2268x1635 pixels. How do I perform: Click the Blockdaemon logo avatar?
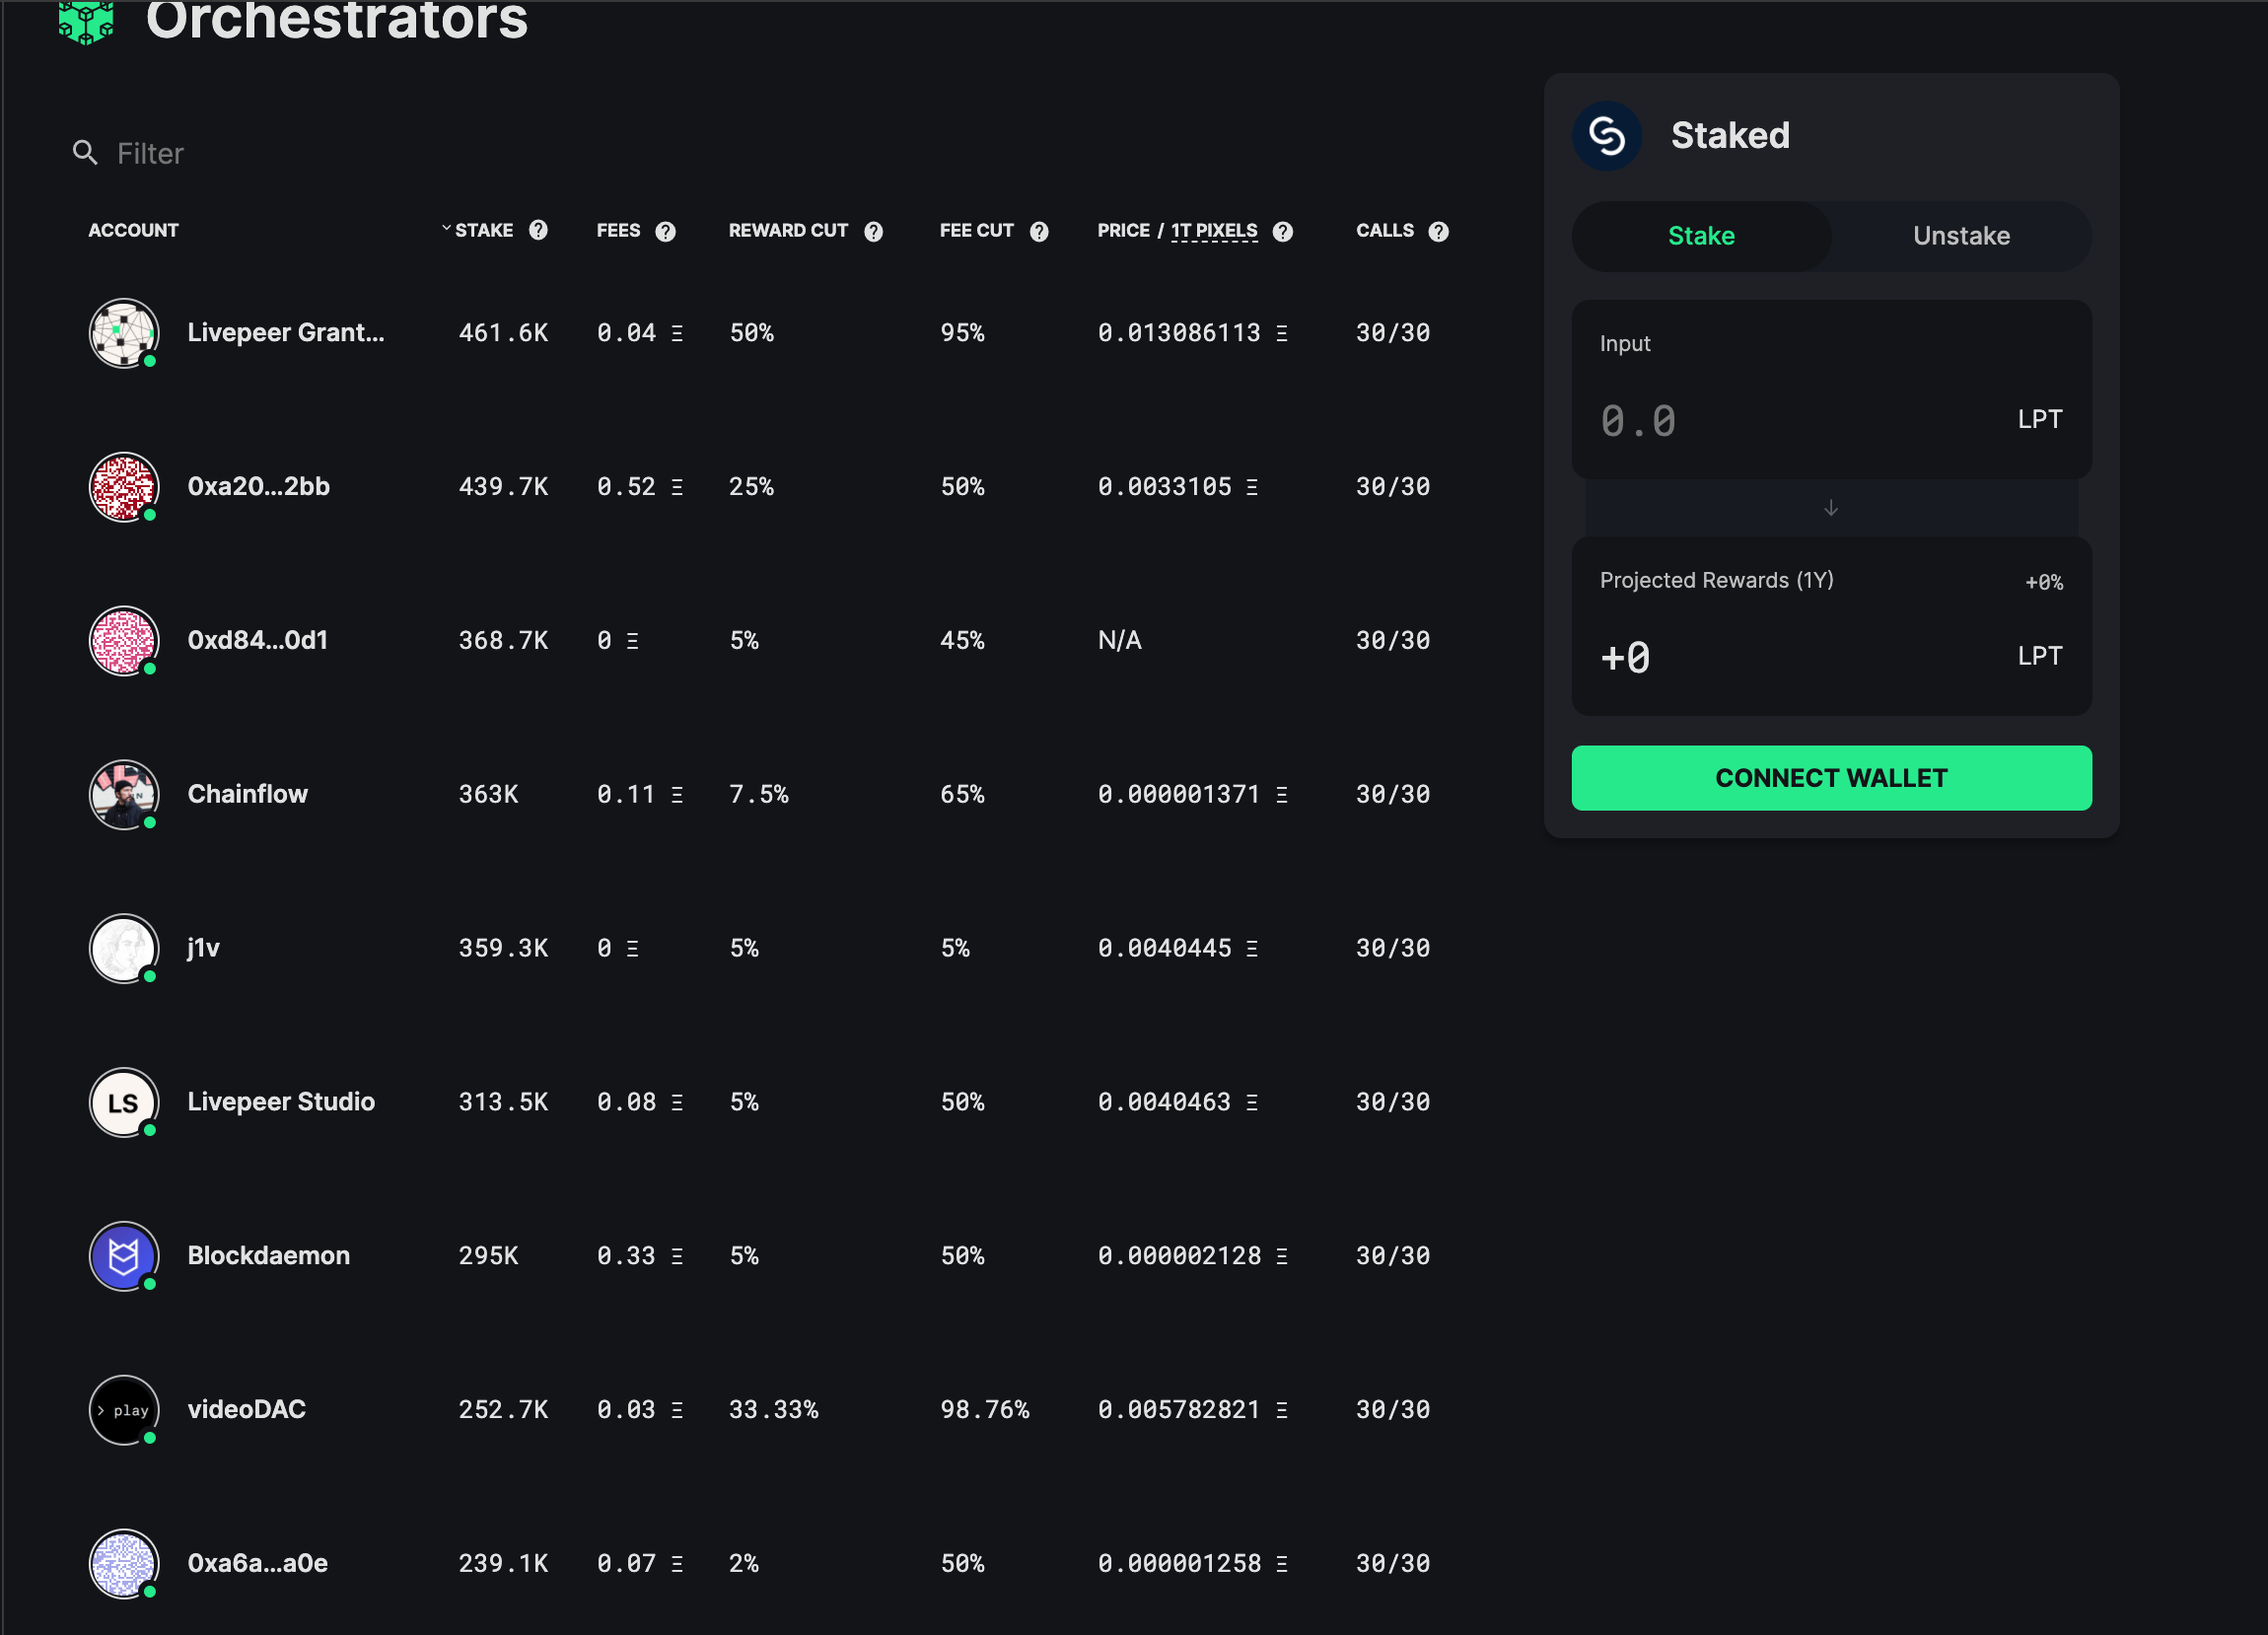pos(124,1257)
